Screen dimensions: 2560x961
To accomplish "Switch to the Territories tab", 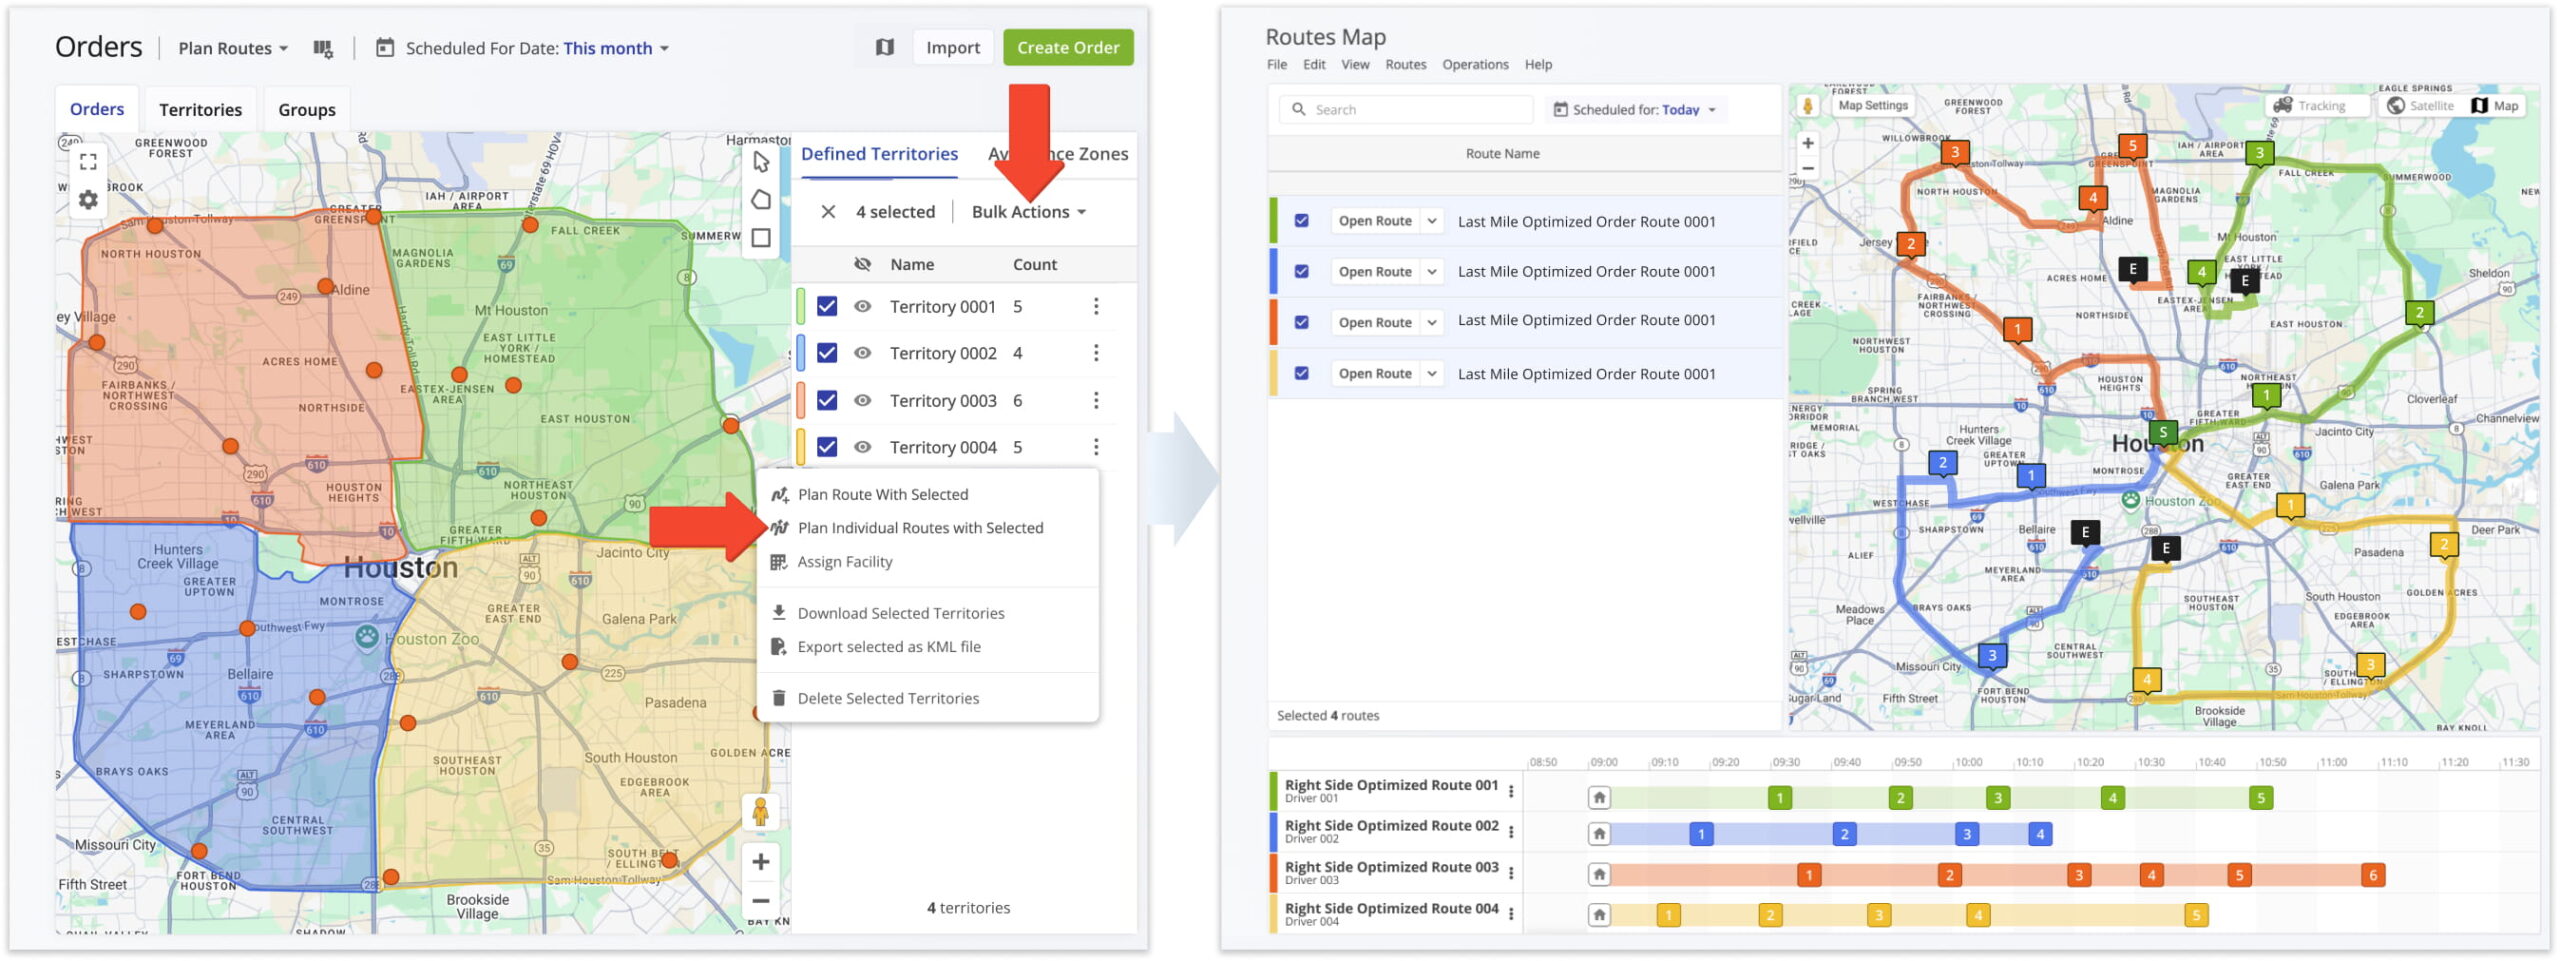I will [200, 110].
